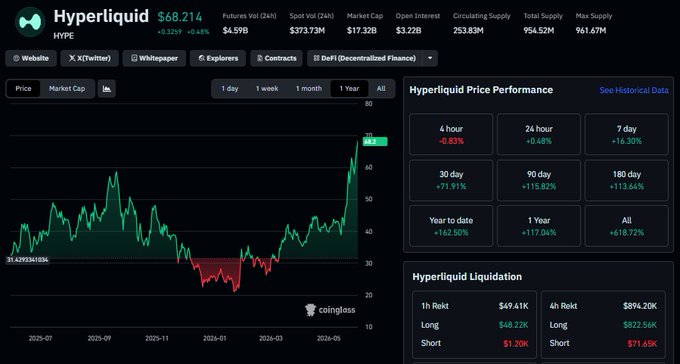Screen dimensions: 680x364
Task: Open the Explorers button
Action: coord(218,58)
